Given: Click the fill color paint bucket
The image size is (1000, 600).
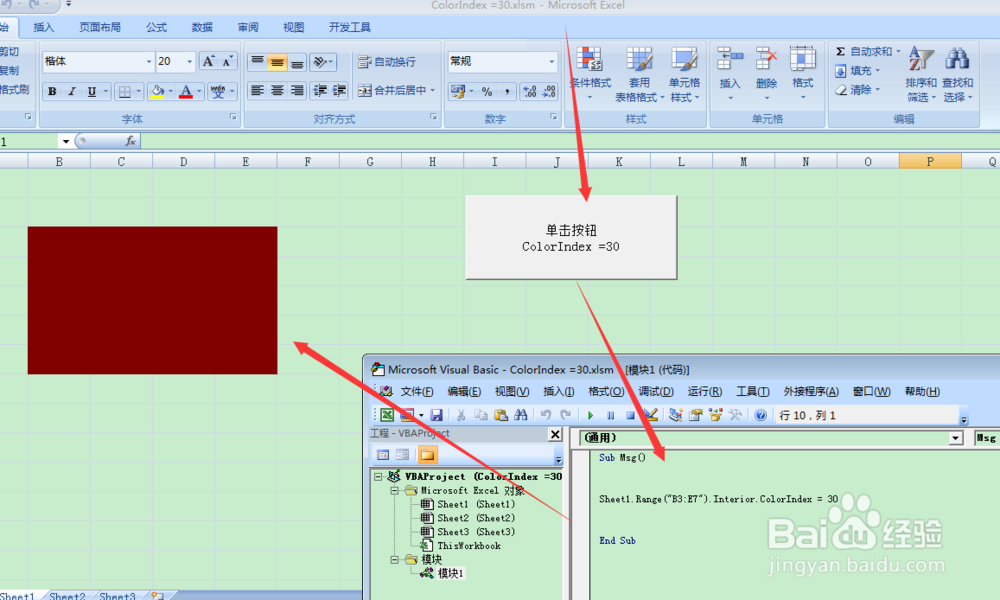Looking at the screenshot, I should click(158, 91).
